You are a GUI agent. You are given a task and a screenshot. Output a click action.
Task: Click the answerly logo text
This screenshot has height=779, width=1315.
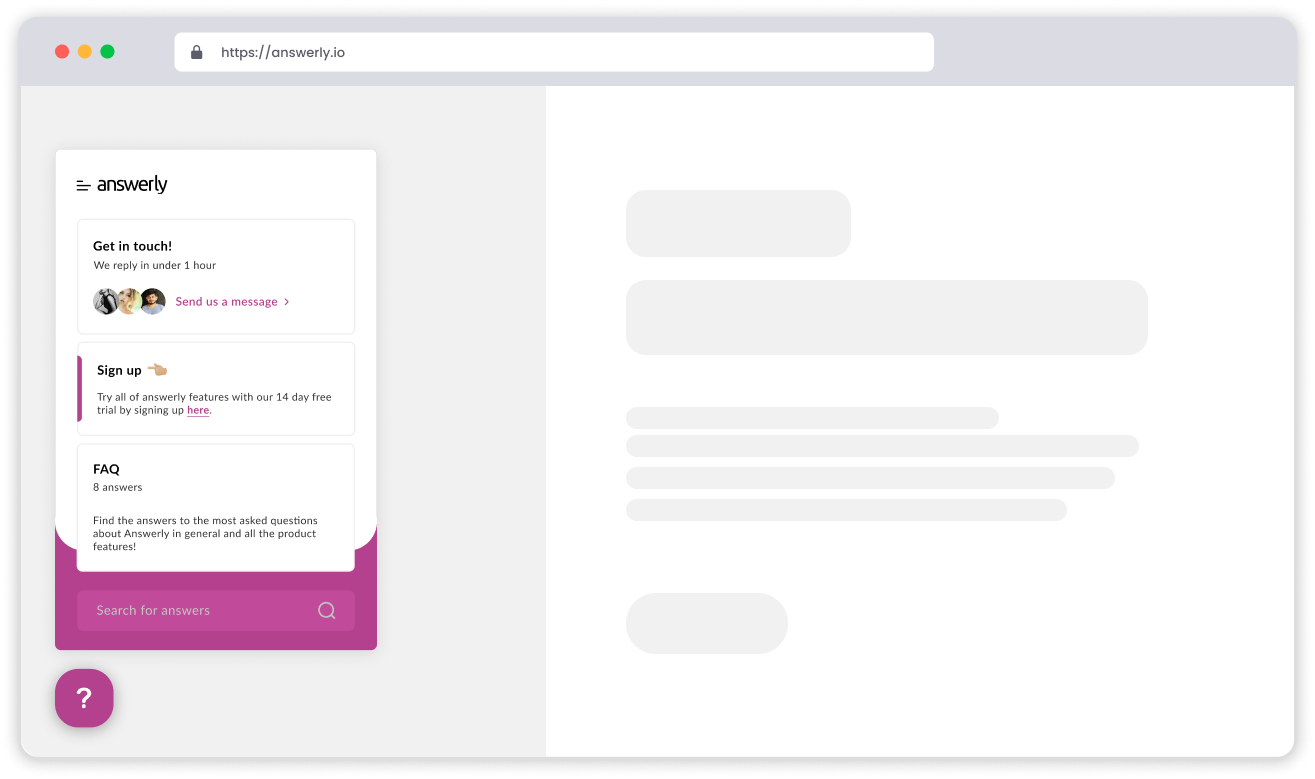132,185
